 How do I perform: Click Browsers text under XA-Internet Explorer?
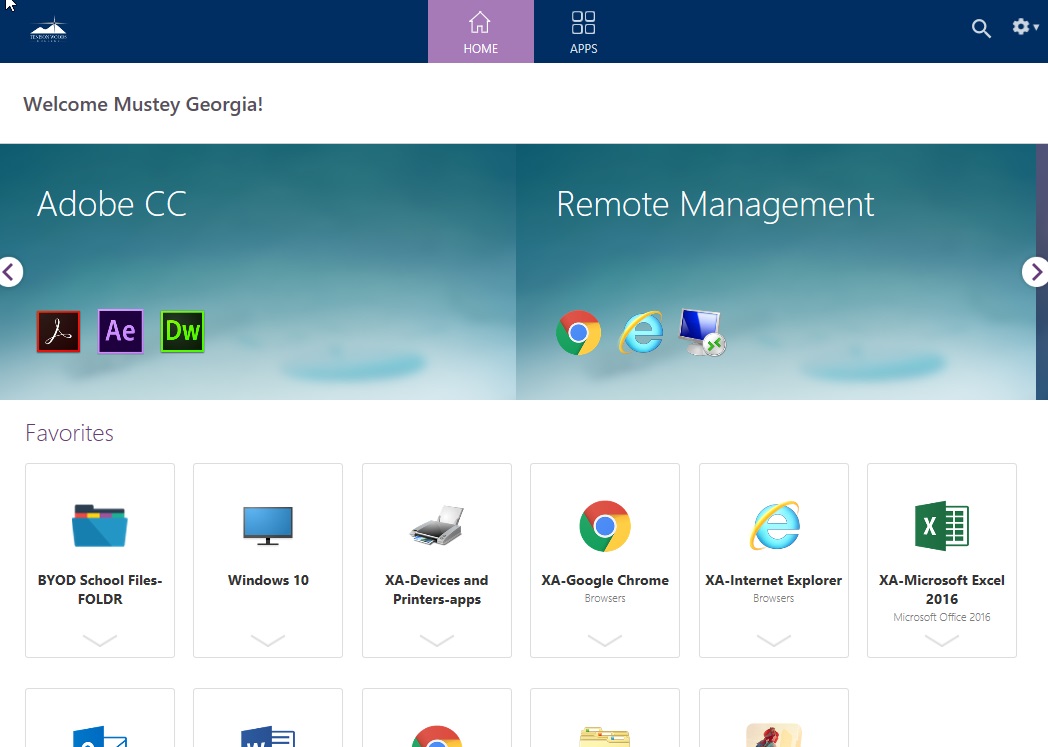774,599
